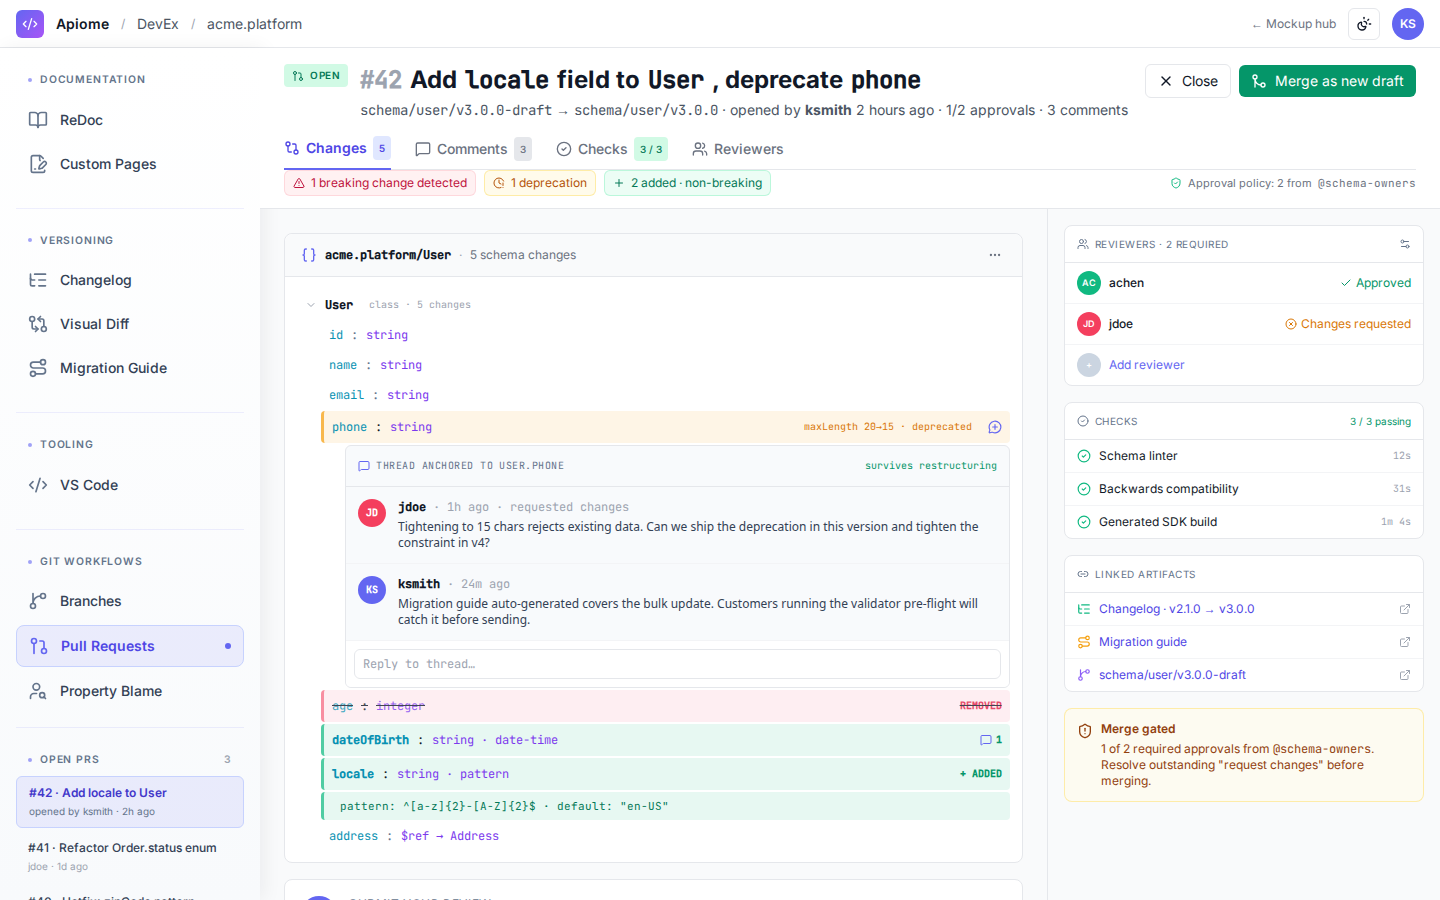Click the reviewers settings icon
Image resolution: width=1440 pixels, height=900 pixels.
click(1405, 244)
